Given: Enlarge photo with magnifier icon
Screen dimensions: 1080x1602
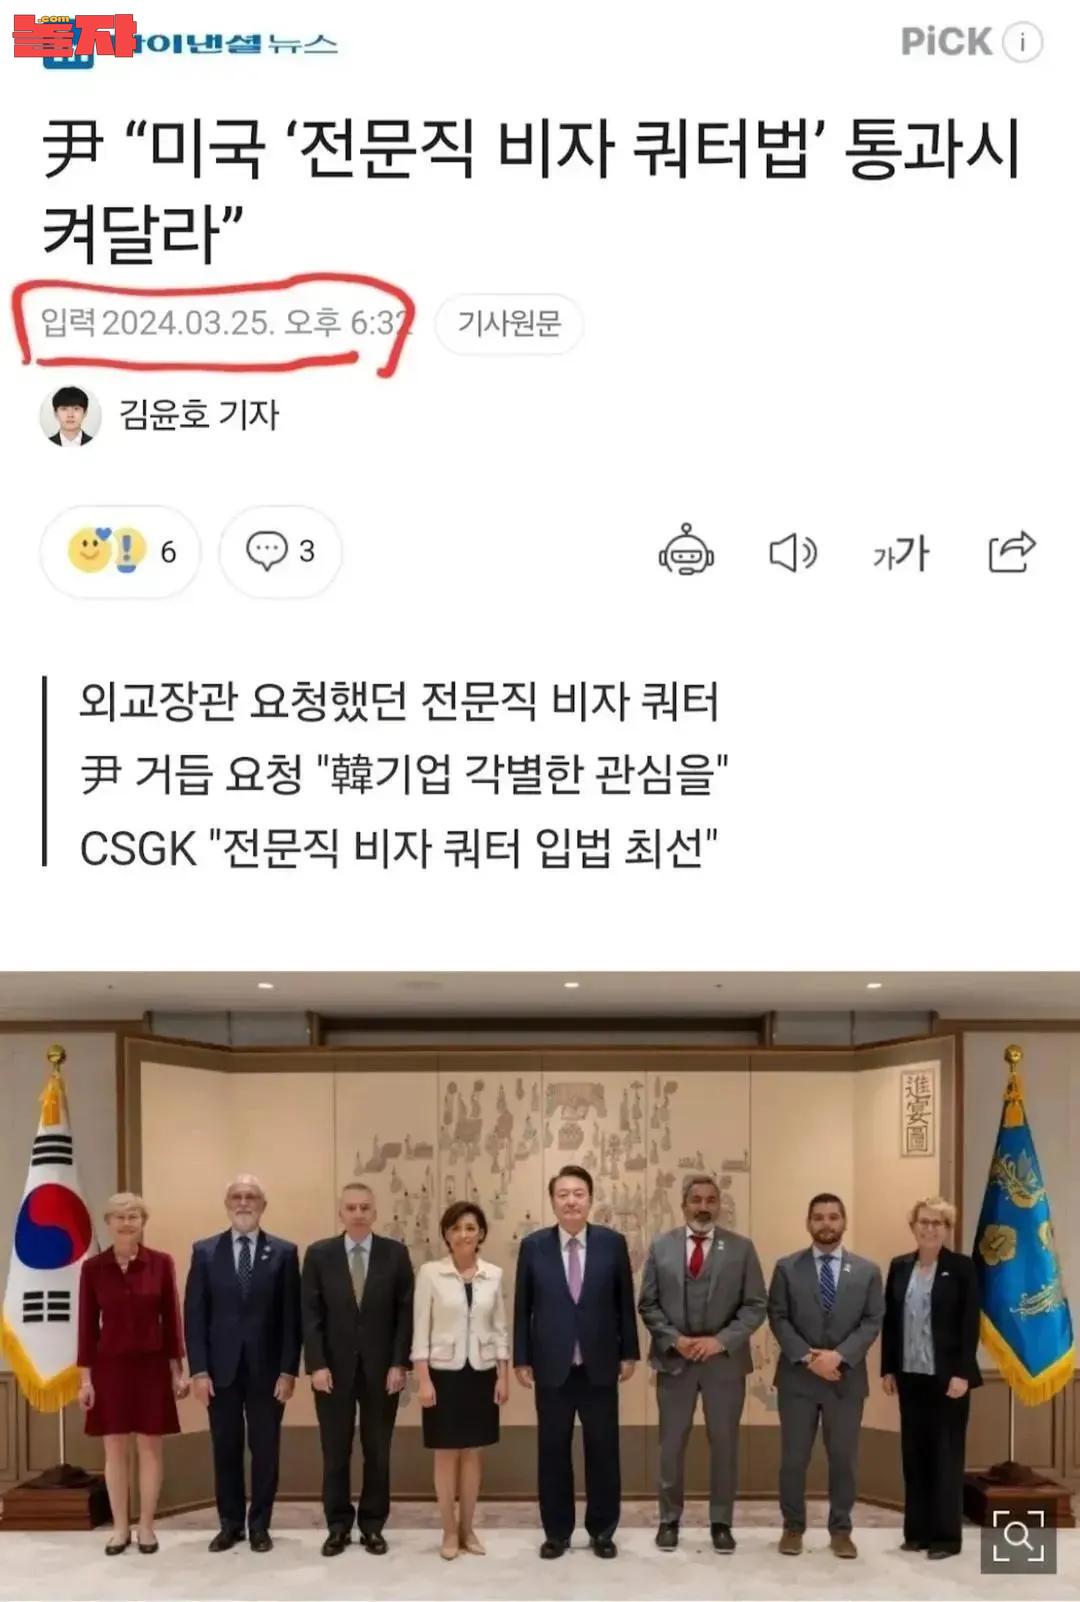Looking at the screenshot, I should 1018,1536.
